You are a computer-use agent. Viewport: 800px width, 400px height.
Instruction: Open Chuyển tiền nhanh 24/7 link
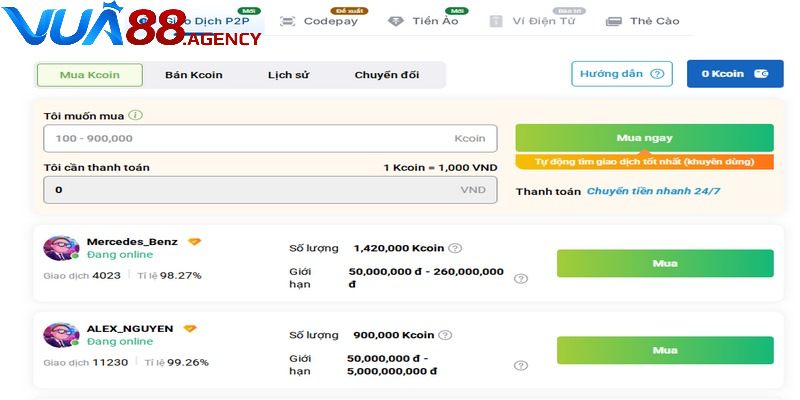pyautogui.click(x=653, y=191)
